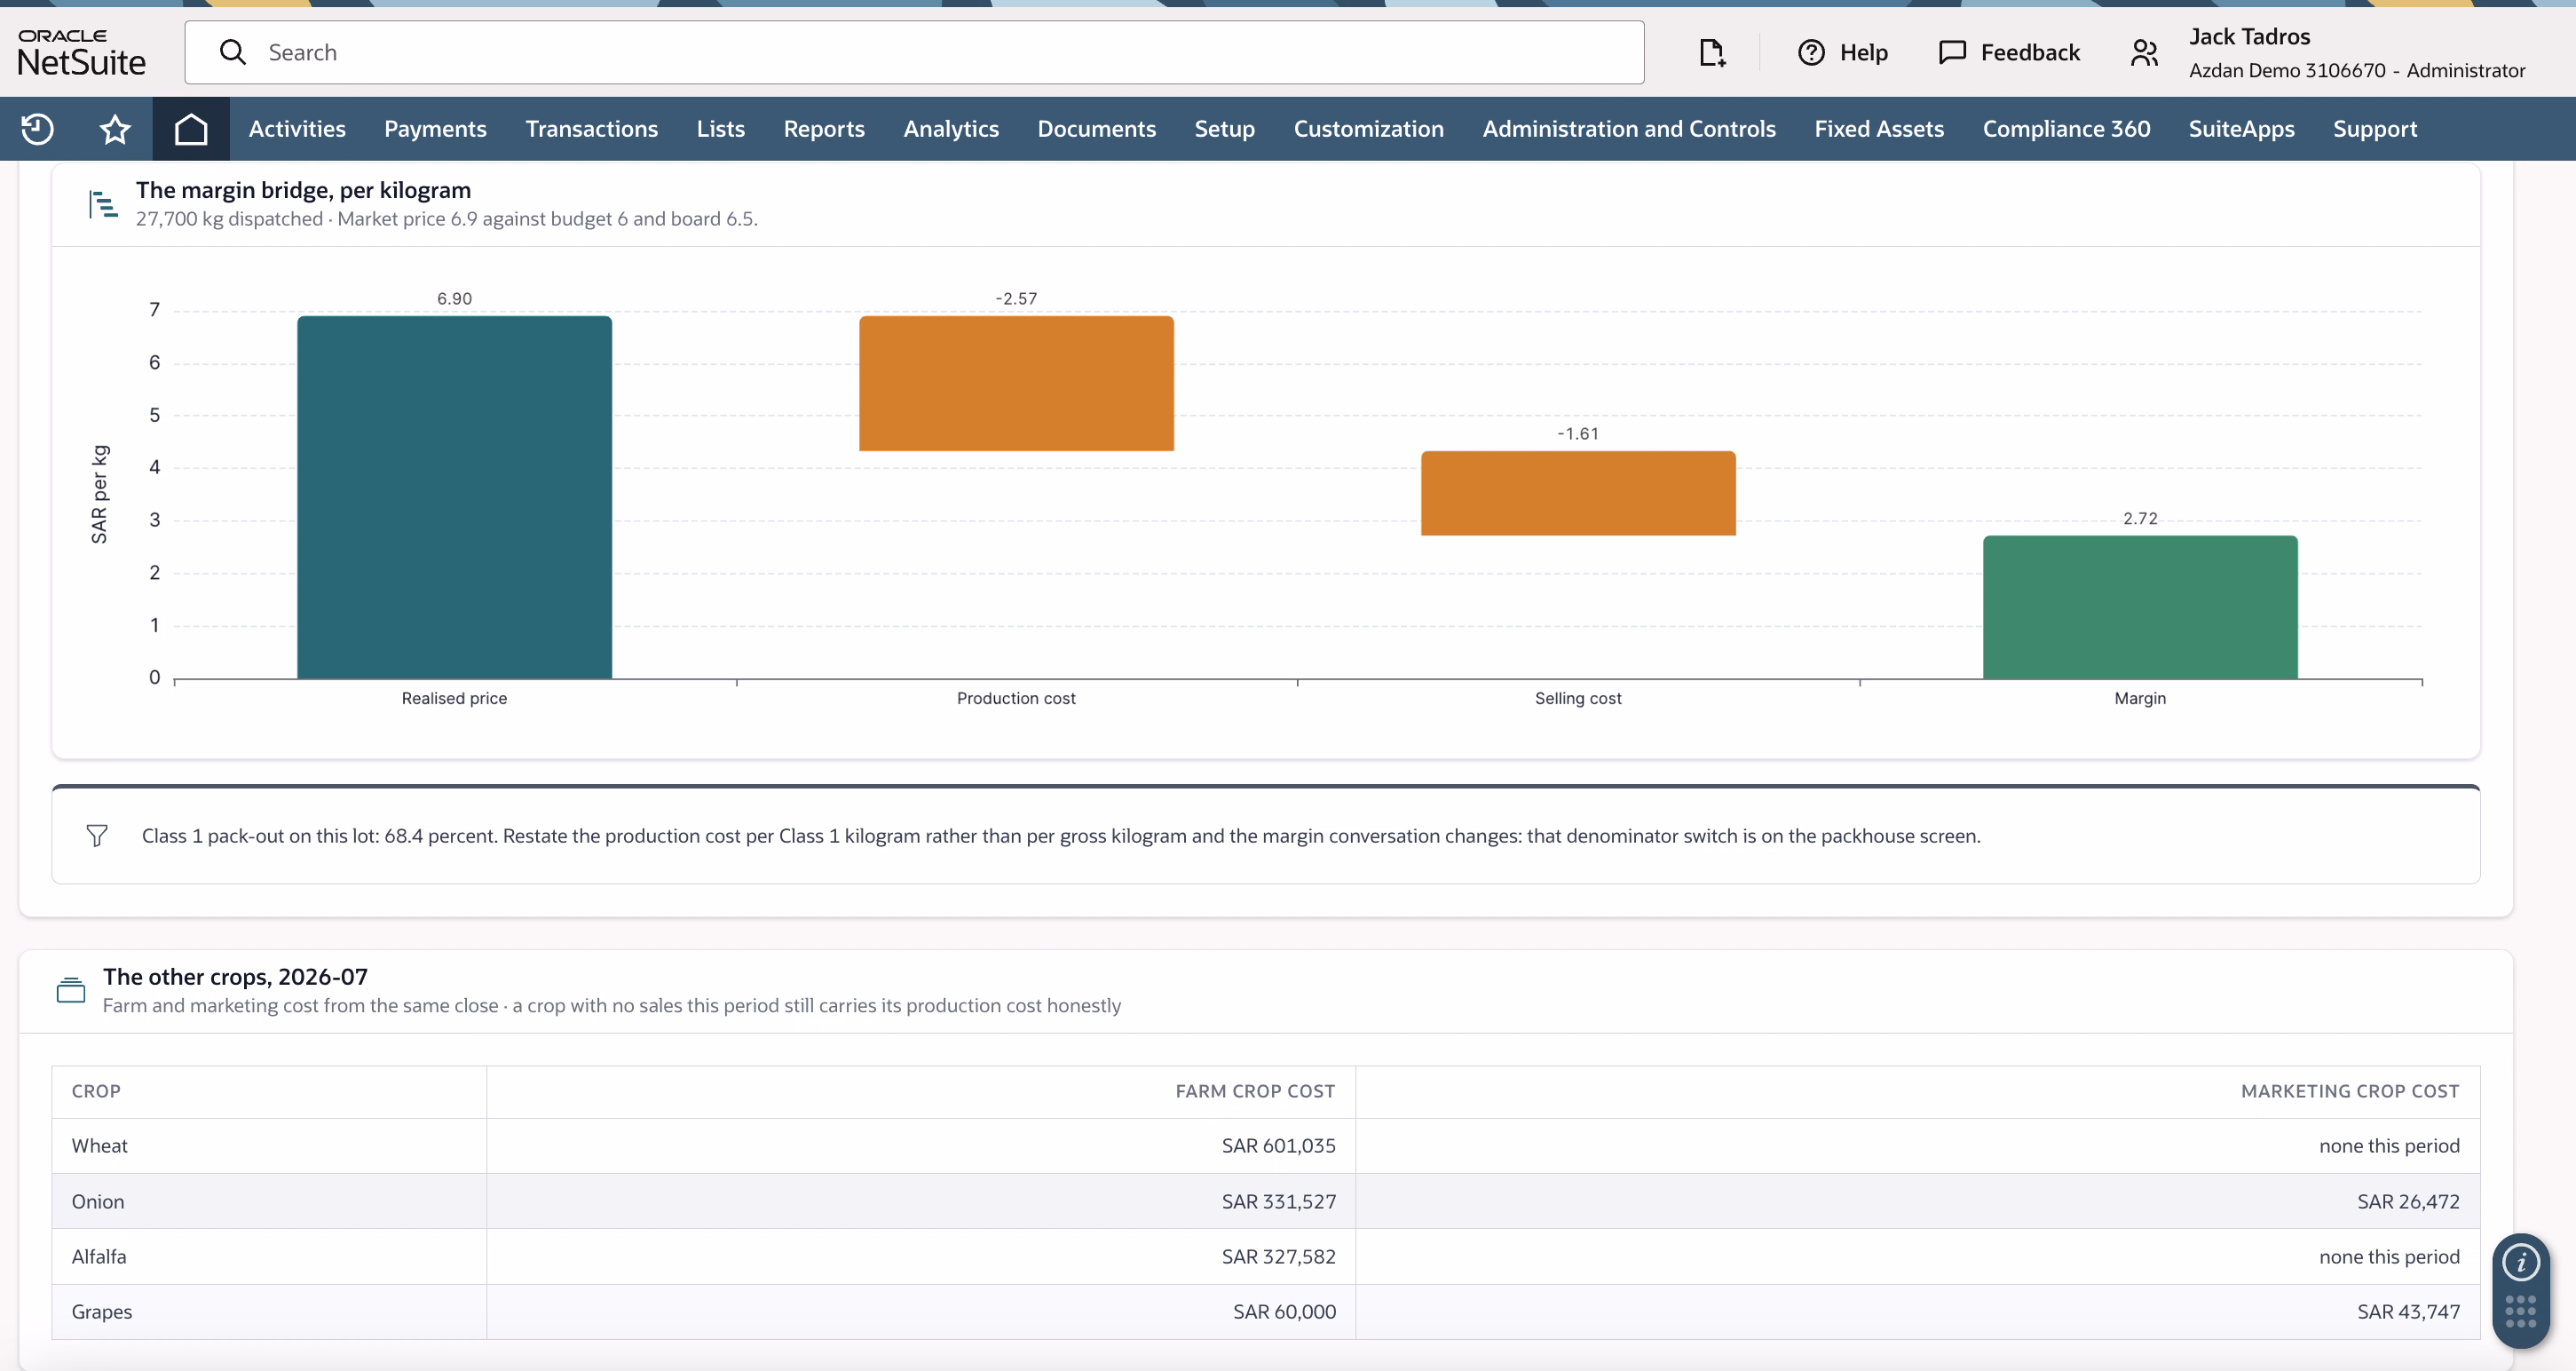Image resolution: width=2576 pixels, height=1371 pixels.
Task: Click the Realised price axis label
Action: tap(454, 698)
